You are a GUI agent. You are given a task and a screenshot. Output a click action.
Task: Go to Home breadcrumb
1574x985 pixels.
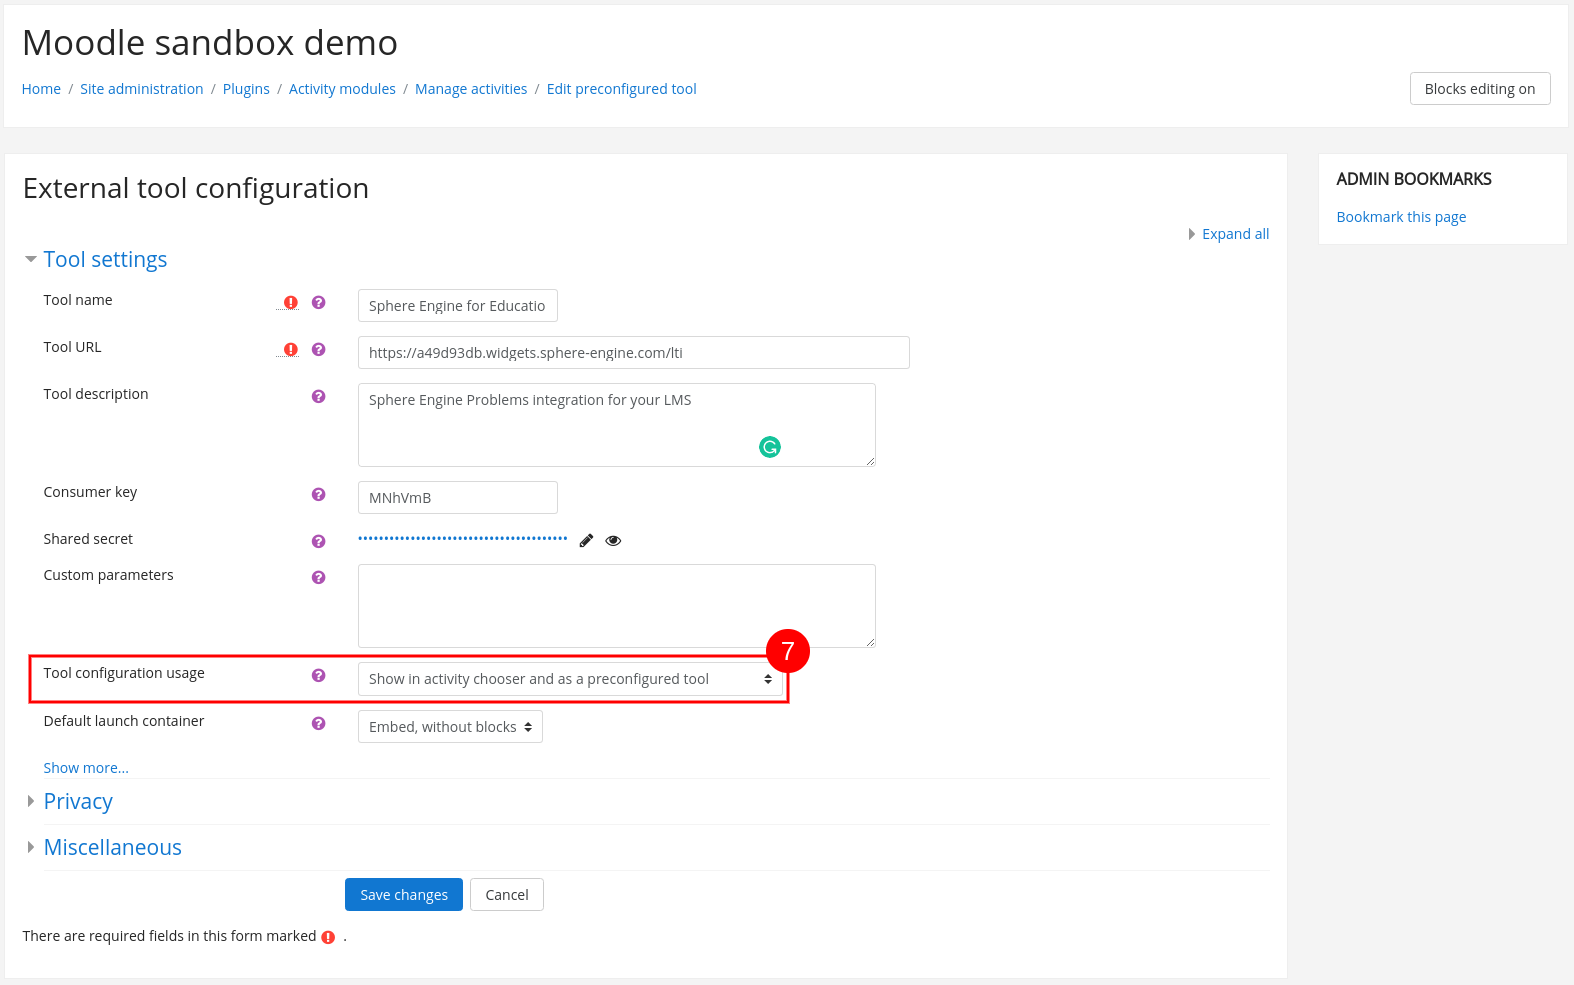pos(41,89)
